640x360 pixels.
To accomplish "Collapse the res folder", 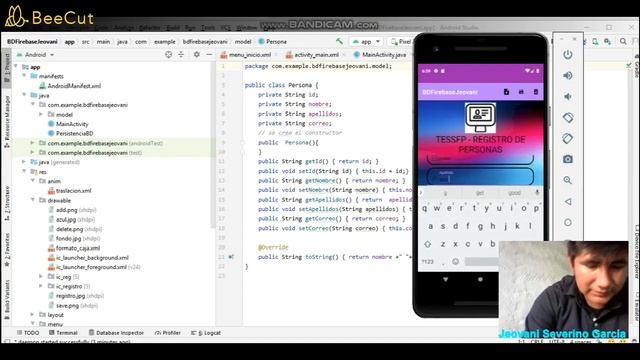I will tap(24, 171).
